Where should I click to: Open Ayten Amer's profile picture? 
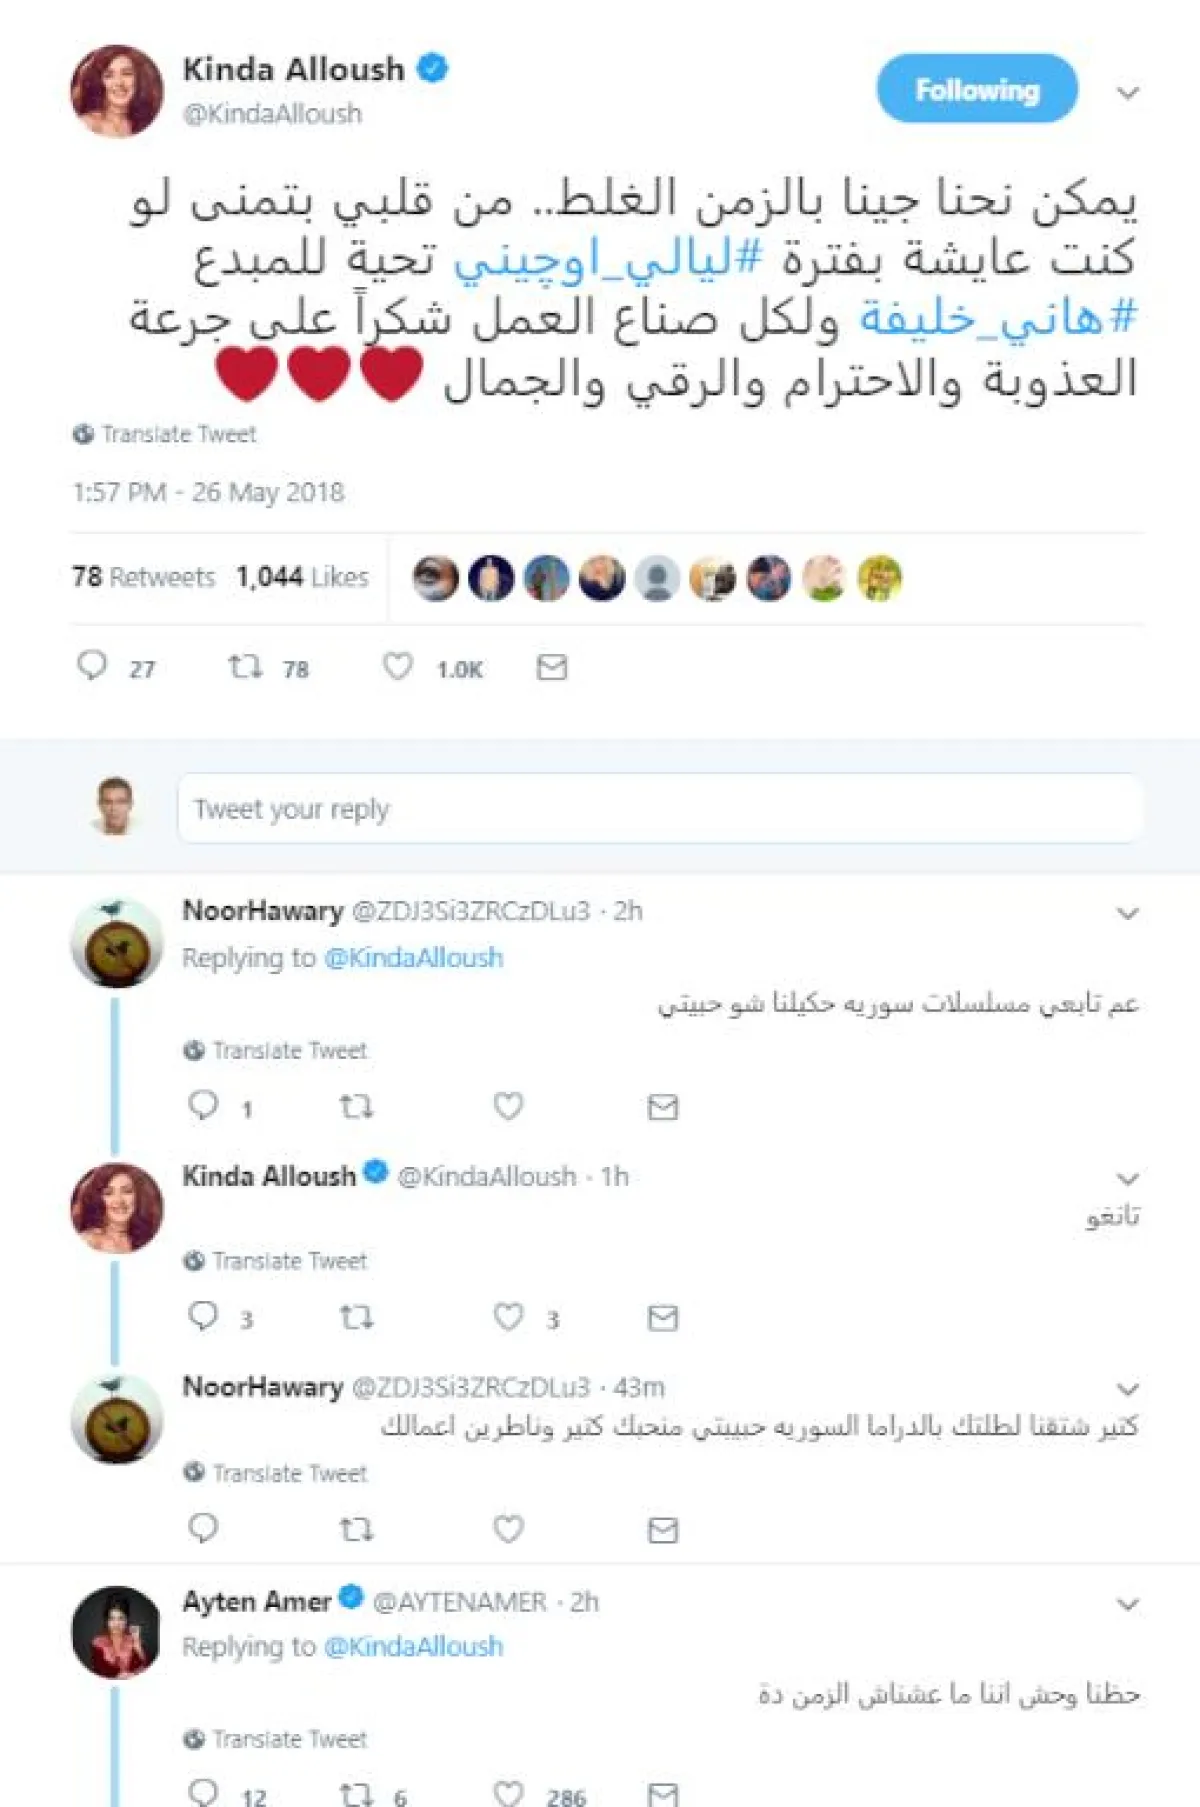coord(116,1631)
